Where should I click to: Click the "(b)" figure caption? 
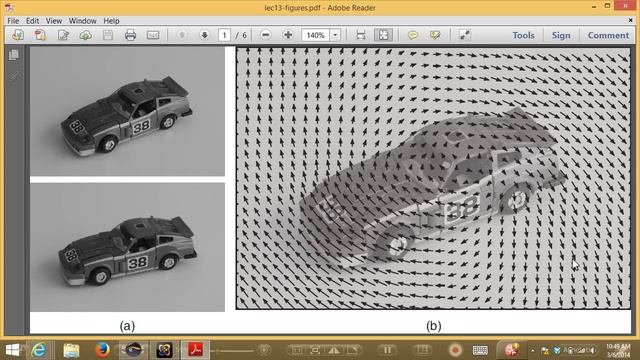433,326
